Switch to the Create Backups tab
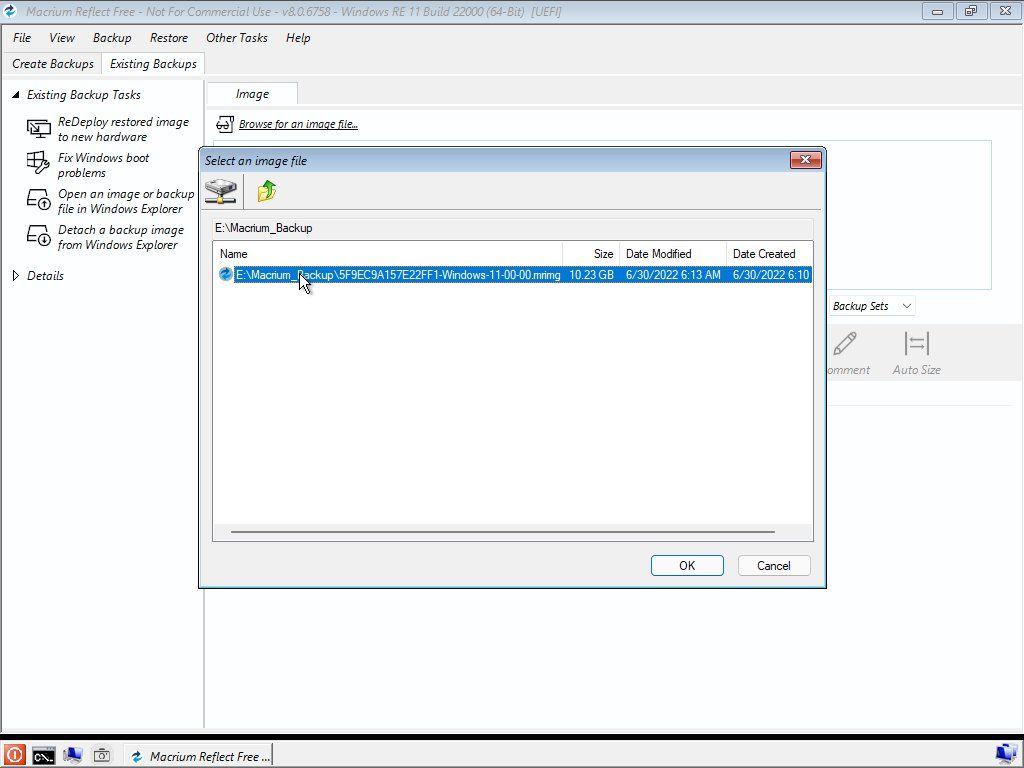The width and height of the screenshot is (1024, 768). pos(53,64)
